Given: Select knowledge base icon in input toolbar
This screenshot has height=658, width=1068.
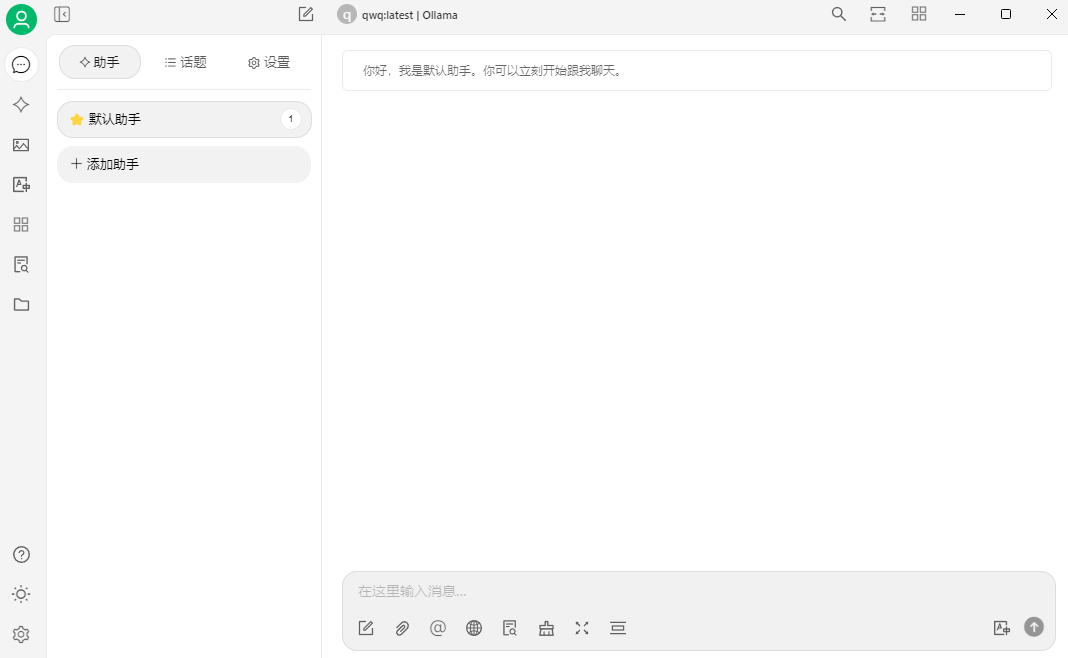Looking at the screenshot, I should 509,628.
